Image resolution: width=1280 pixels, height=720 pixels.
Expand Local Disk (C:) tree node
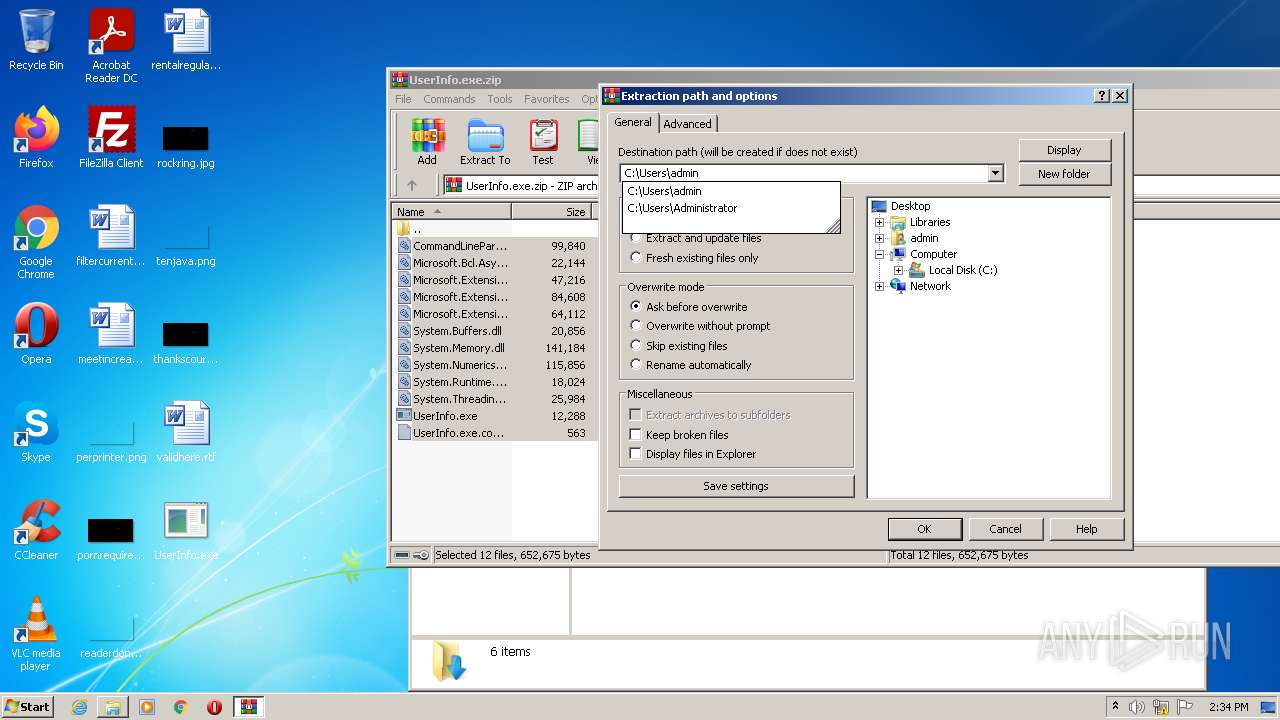tap(898, 270)
